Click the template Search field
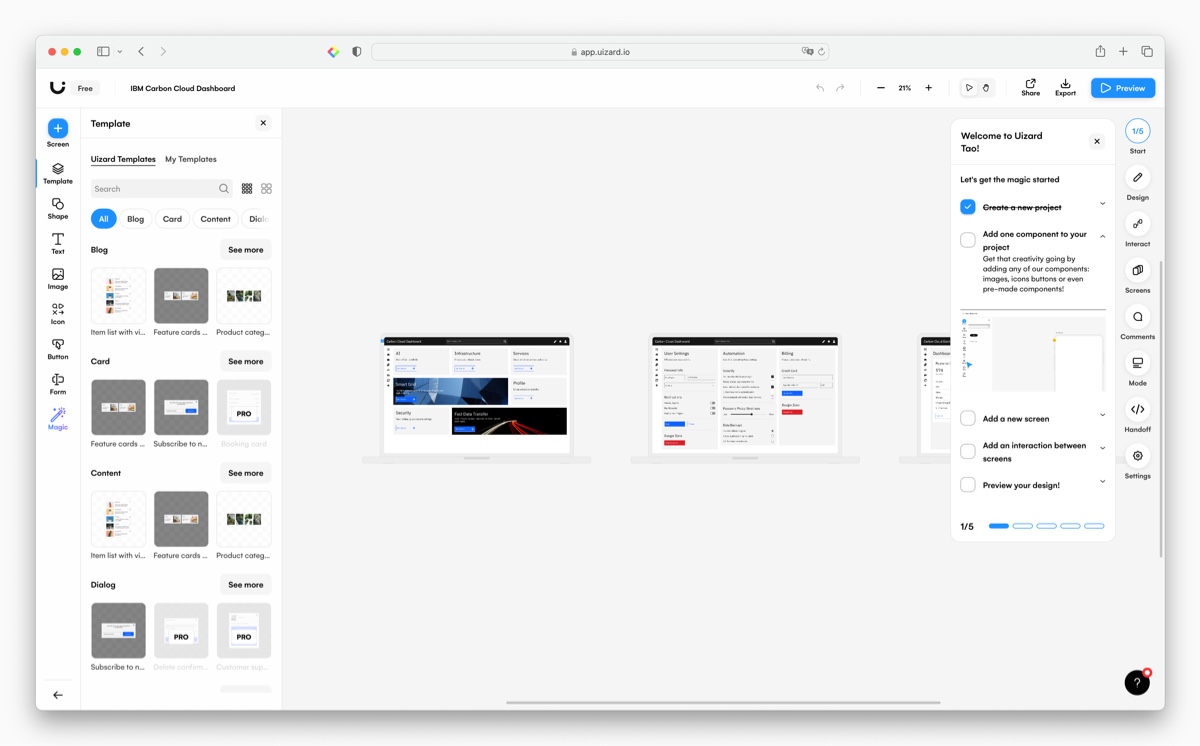This screenshot has width=1200, height=746. pos(154,189)
